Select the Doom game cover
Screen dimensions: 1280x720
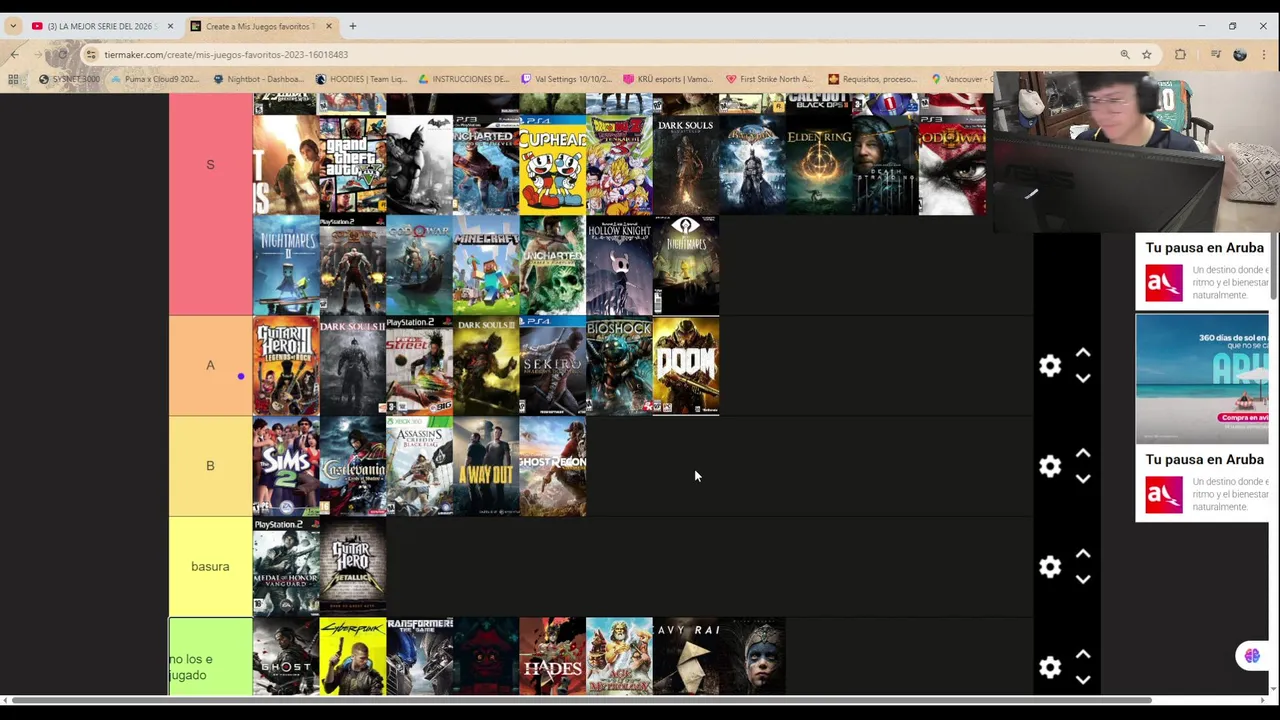[x=686, y=366]
